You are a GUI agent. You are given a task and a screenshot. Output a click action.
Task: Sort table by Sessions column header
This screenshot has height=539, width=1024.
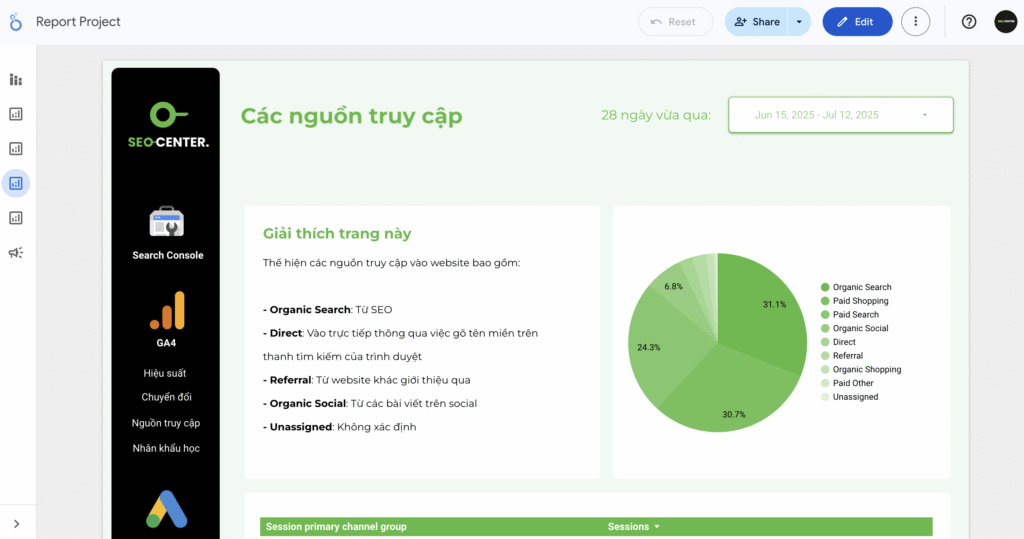coord(633,527)
